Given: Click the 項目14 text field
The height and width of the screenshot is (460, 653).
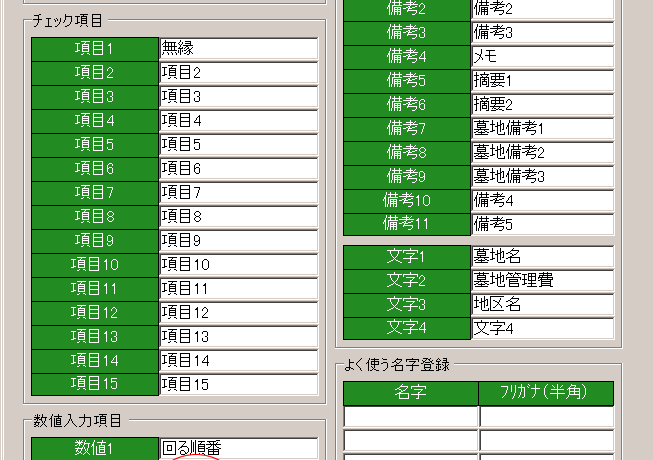Looking at the screenshot, I should pyautogui.click(x=239, y=361).
